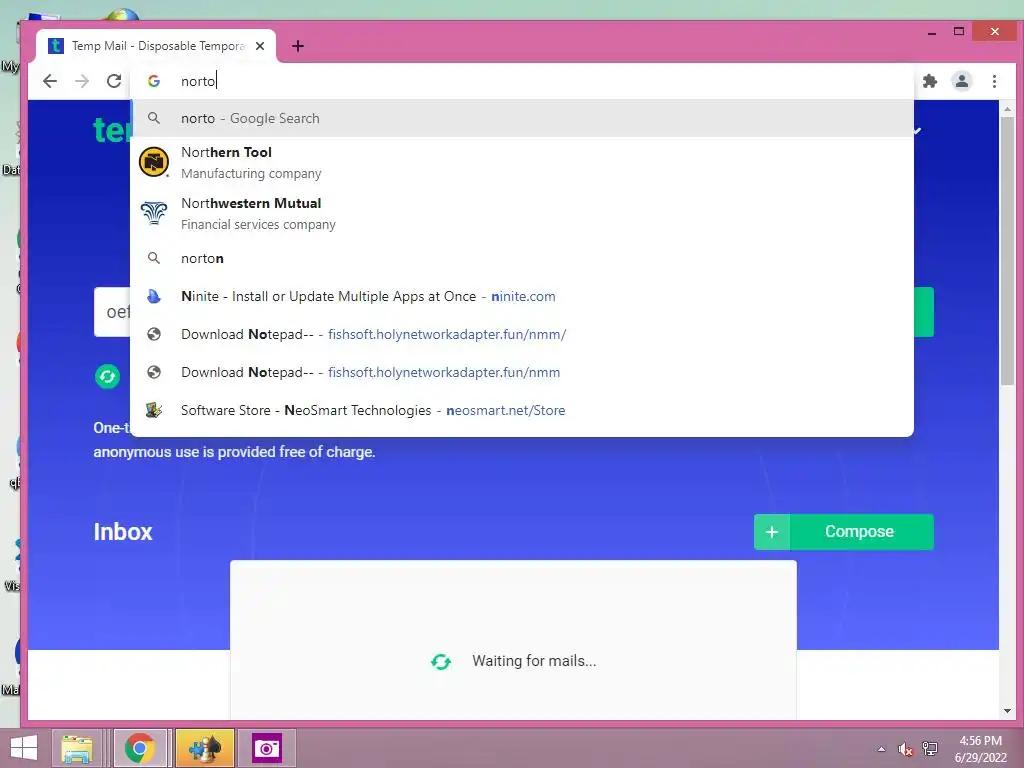Click the NeoSmart store favicon icon

(x=154, y=410)
